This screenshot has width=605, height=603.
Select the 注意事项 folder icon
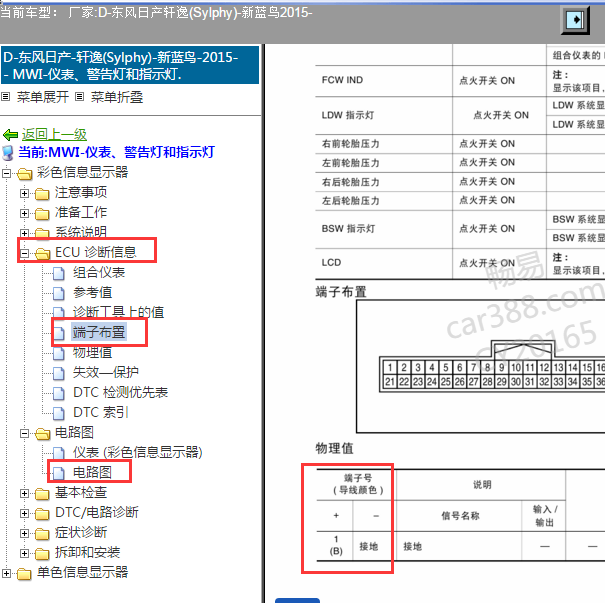(x=42, y=194)
